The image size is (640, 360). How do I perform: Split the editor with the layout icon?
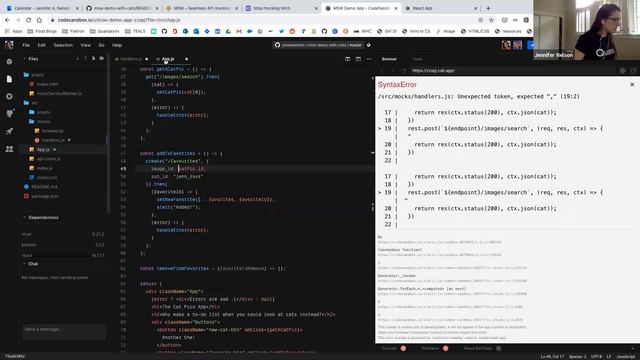tap(347, 59)
